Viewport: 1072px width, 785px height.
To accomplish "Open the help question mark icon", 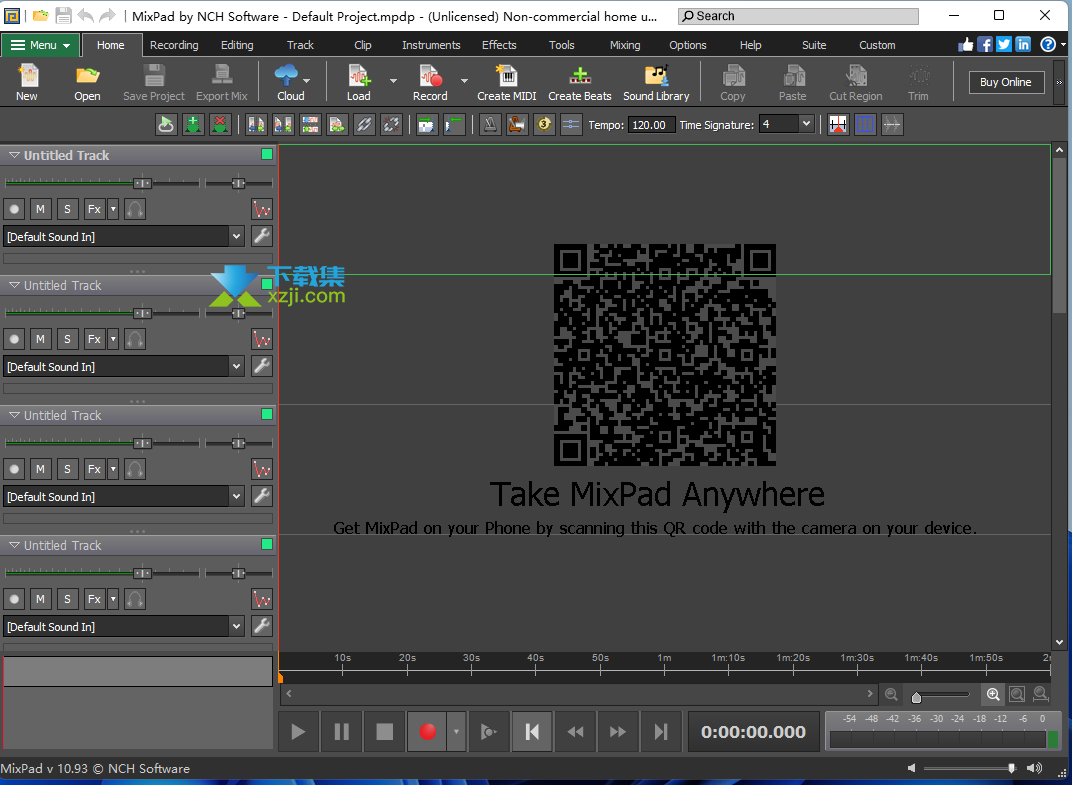I will pyautogui.click(x=1048, y=44).
